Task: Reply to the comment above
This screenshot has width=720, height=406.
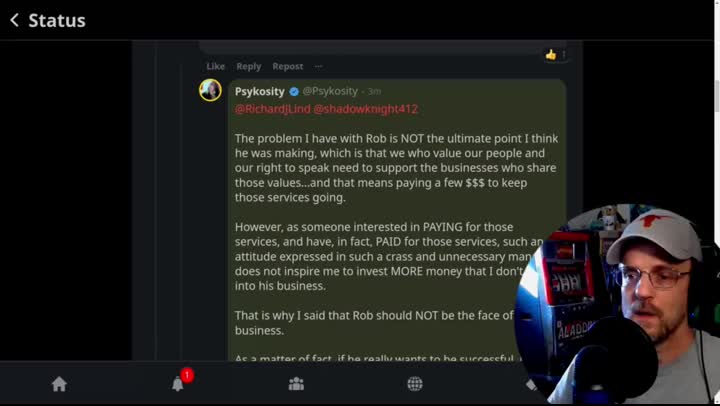Action: 249,66
